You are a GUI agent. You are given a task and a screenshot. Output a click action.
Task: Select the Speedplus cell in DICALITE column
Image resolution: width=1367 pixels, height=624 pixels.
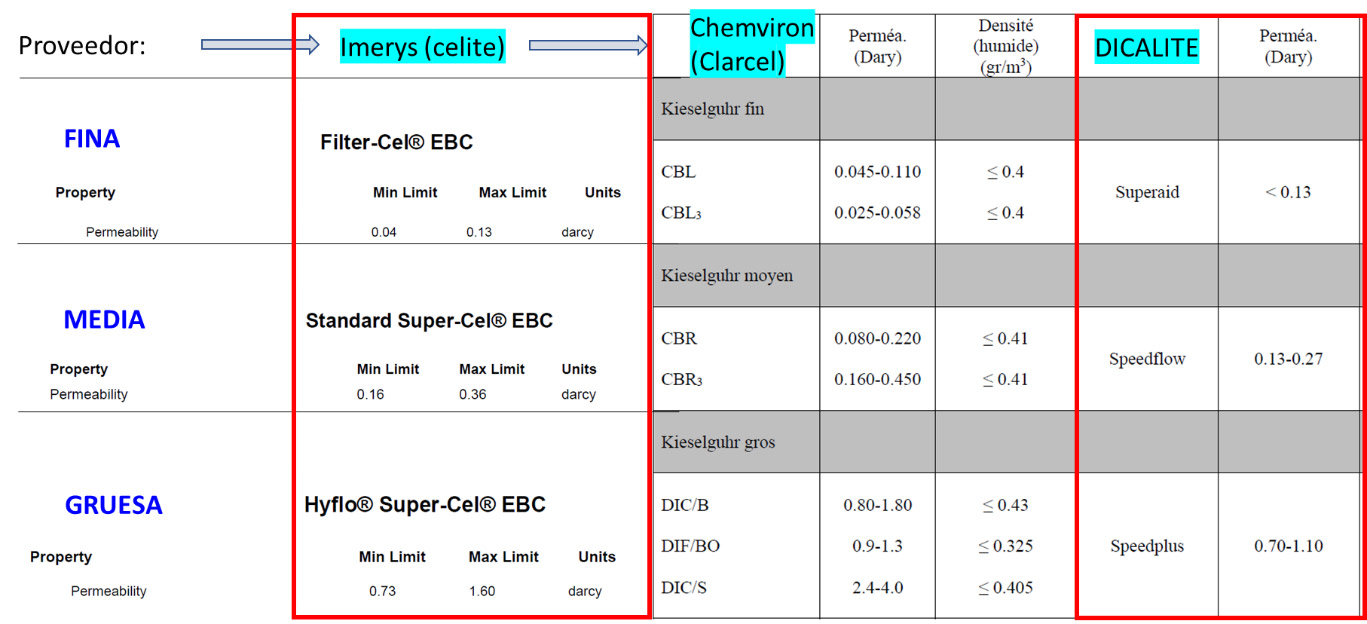[1147, 546]
